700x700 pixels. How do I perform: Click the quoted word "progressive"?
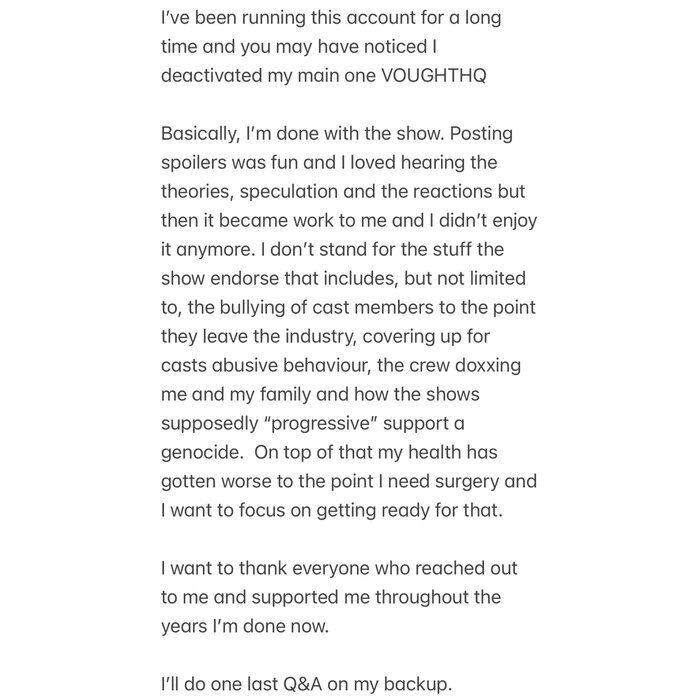coord(321,423)
